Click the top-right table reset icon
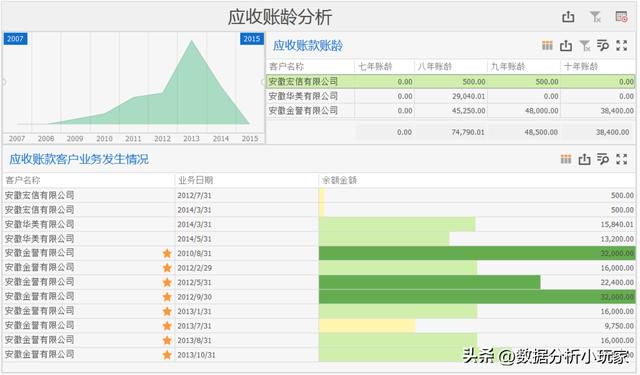Viewport: 640px width, 375px height. [x=622, y=17]
